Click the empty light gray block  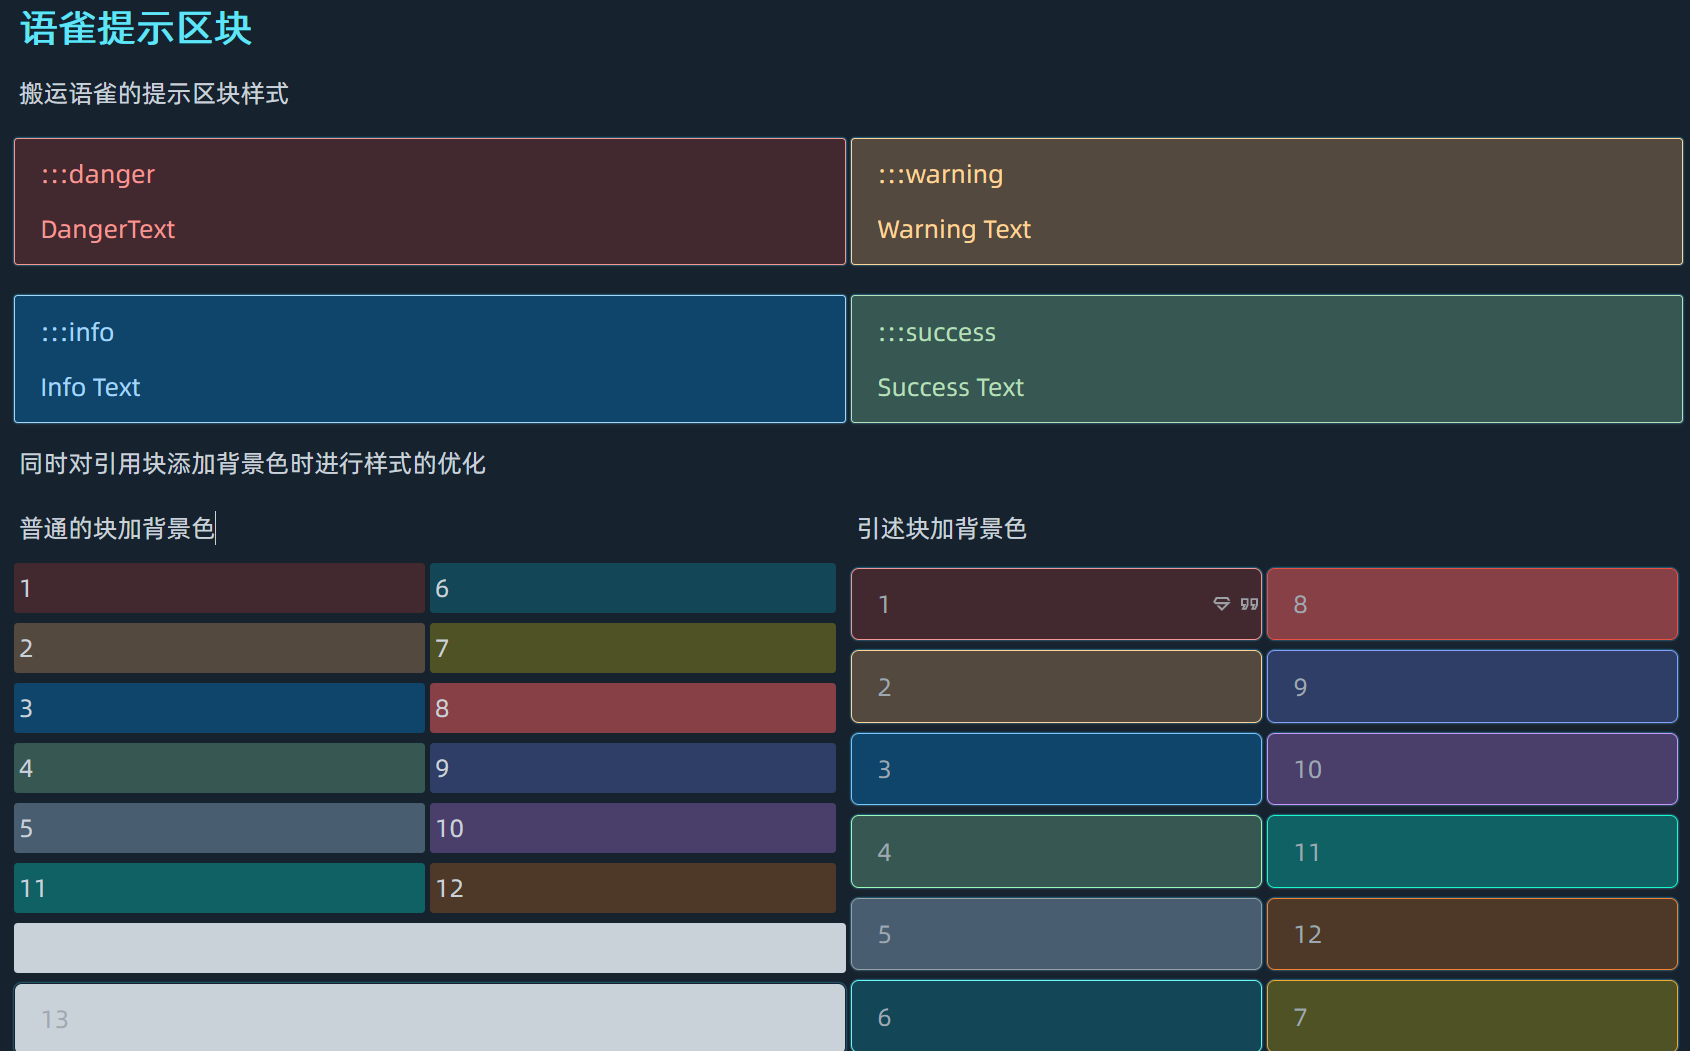(430, 948)
